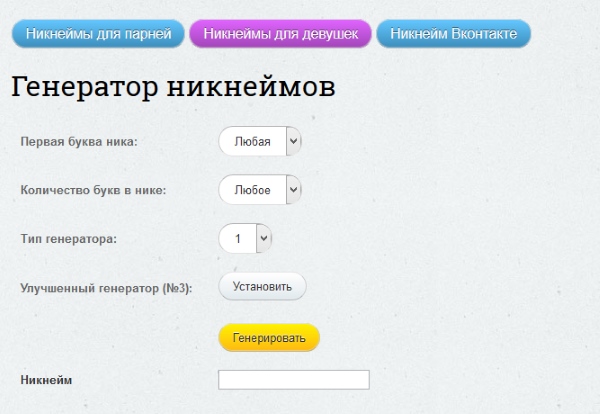Open the letter count dropdown arrow
The image size is (600, 414).
(x=293, y=190)
